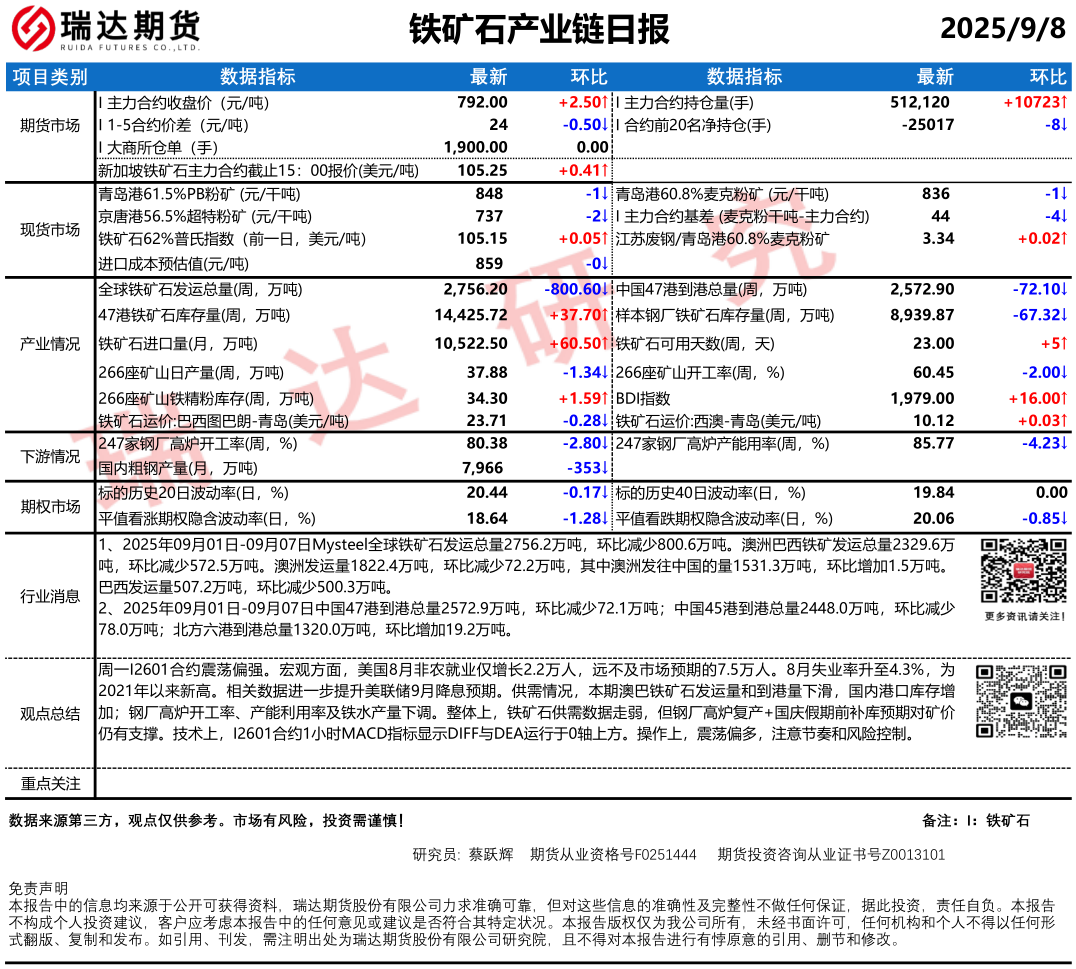Select the 下游情况 category cell
The image size is (1076, 969).
(50, 456)
